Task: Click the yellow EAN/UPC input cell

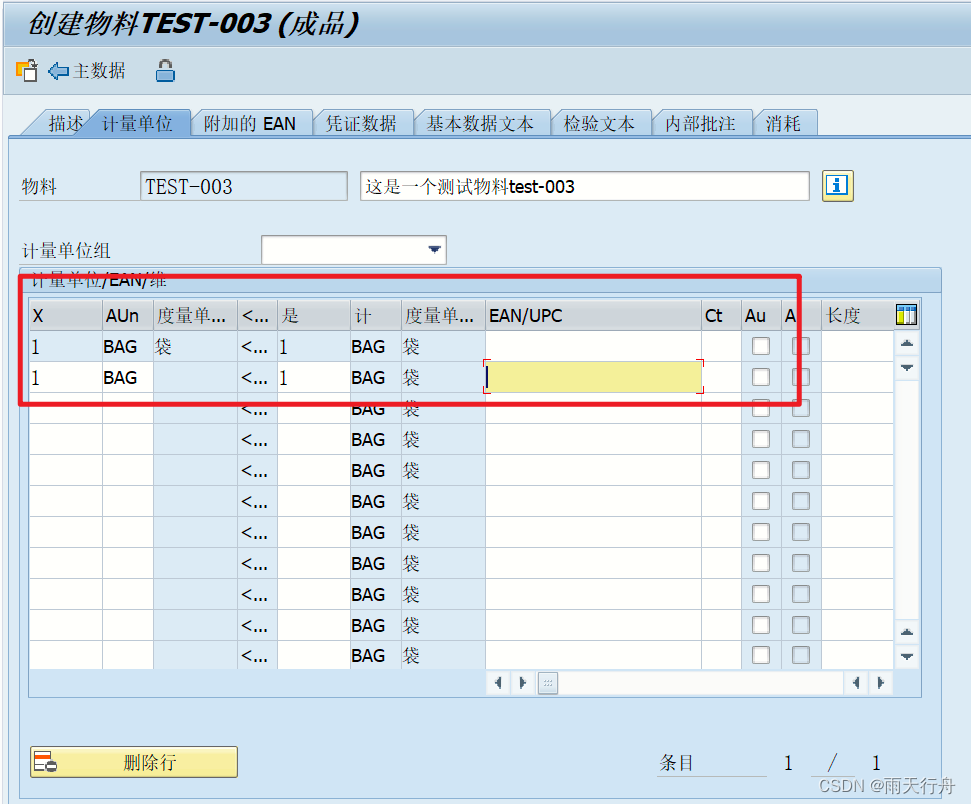Action: tap(590, 377)
